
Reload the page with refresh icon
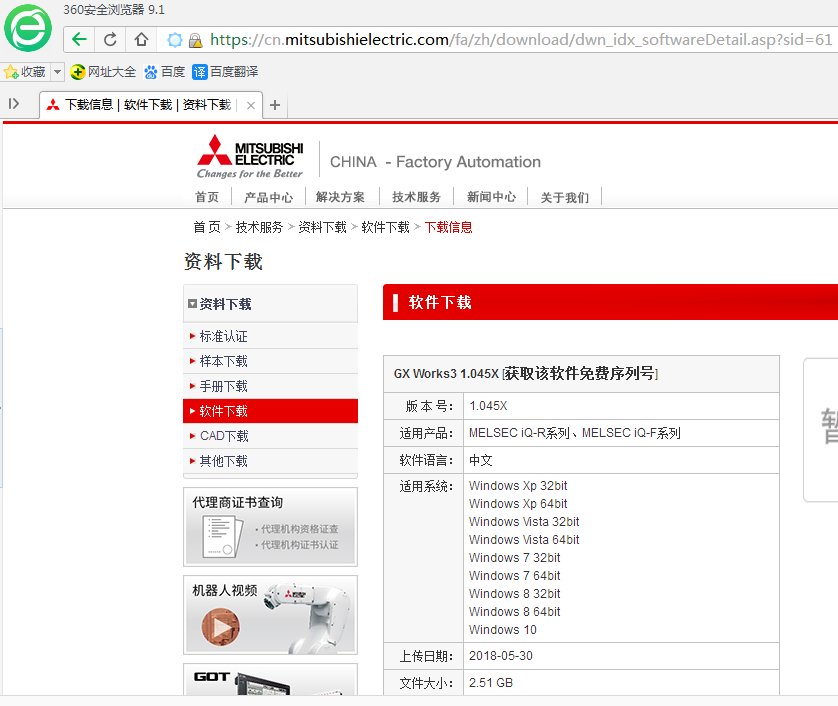tap(111, 40)
